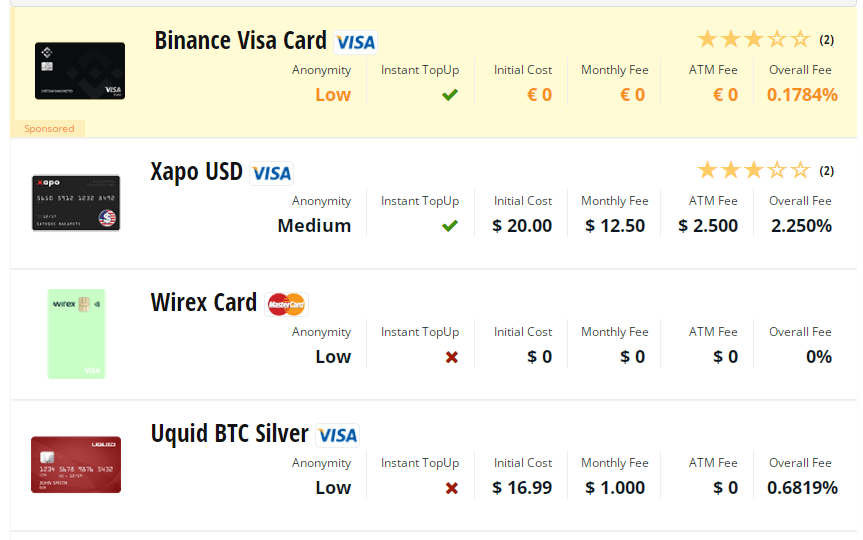Click the Xapo card image thumbnail
Image resolution: width=863 pixels, height=540 pixels.
pos(76,203)
